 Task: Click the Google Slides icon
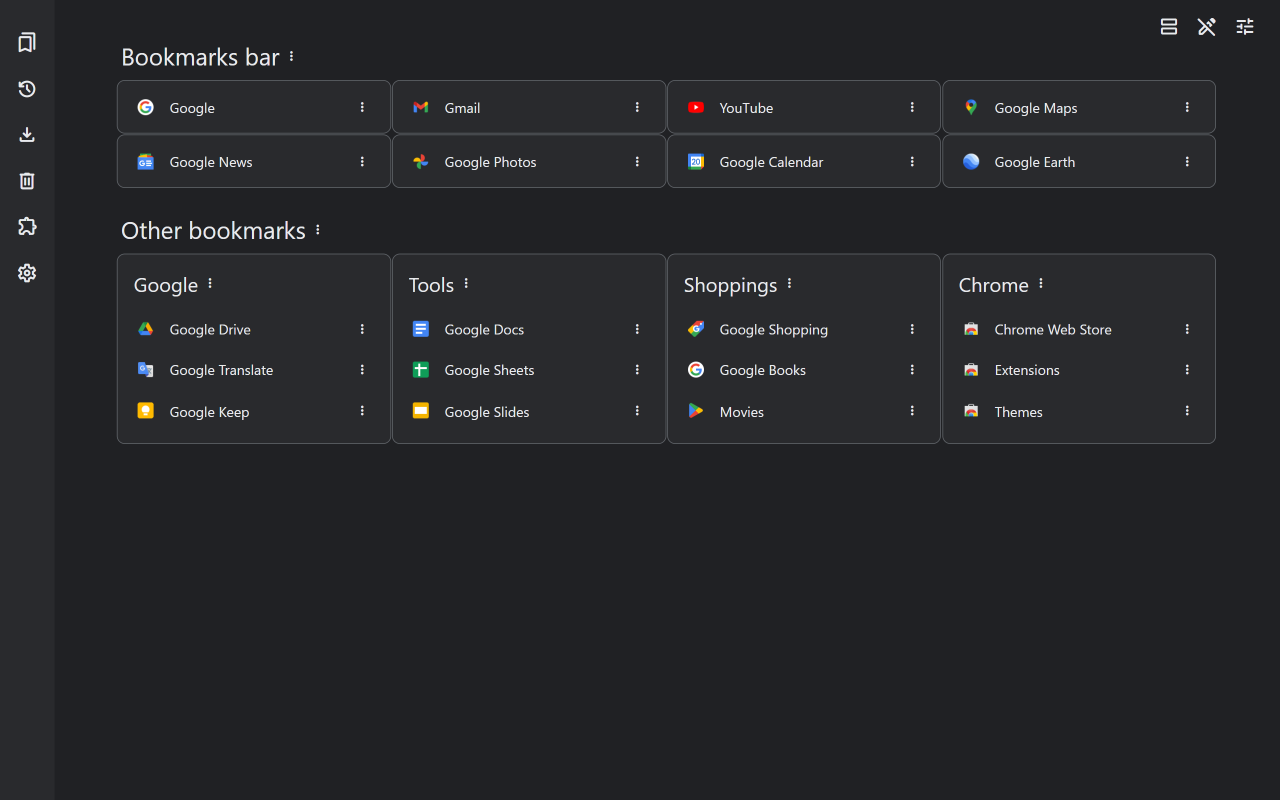pyautogui.click(x=421, y=411)
